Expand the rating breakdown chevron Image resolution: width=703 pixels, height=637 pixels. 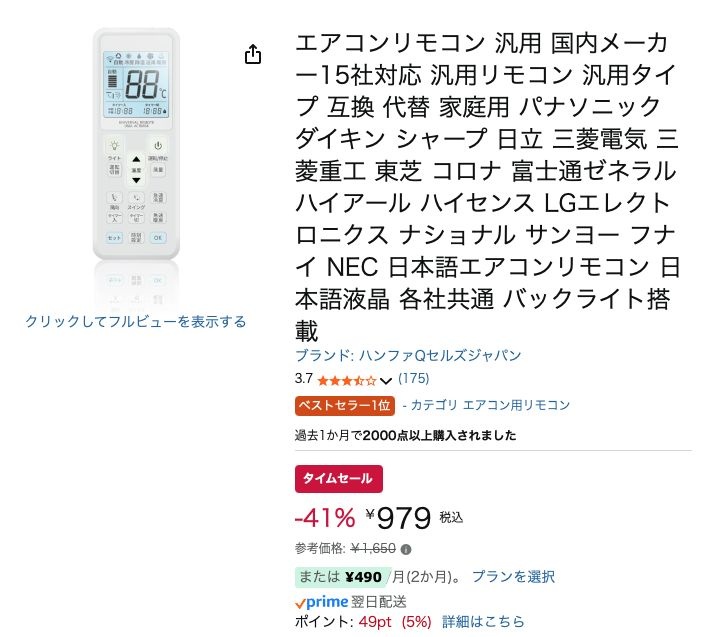[387, 380]
